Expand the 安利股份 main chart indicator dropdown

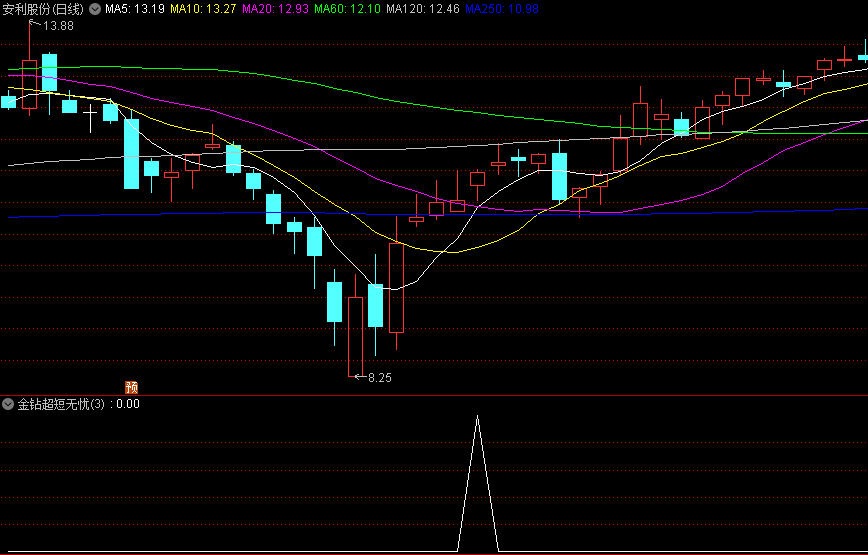95,9
